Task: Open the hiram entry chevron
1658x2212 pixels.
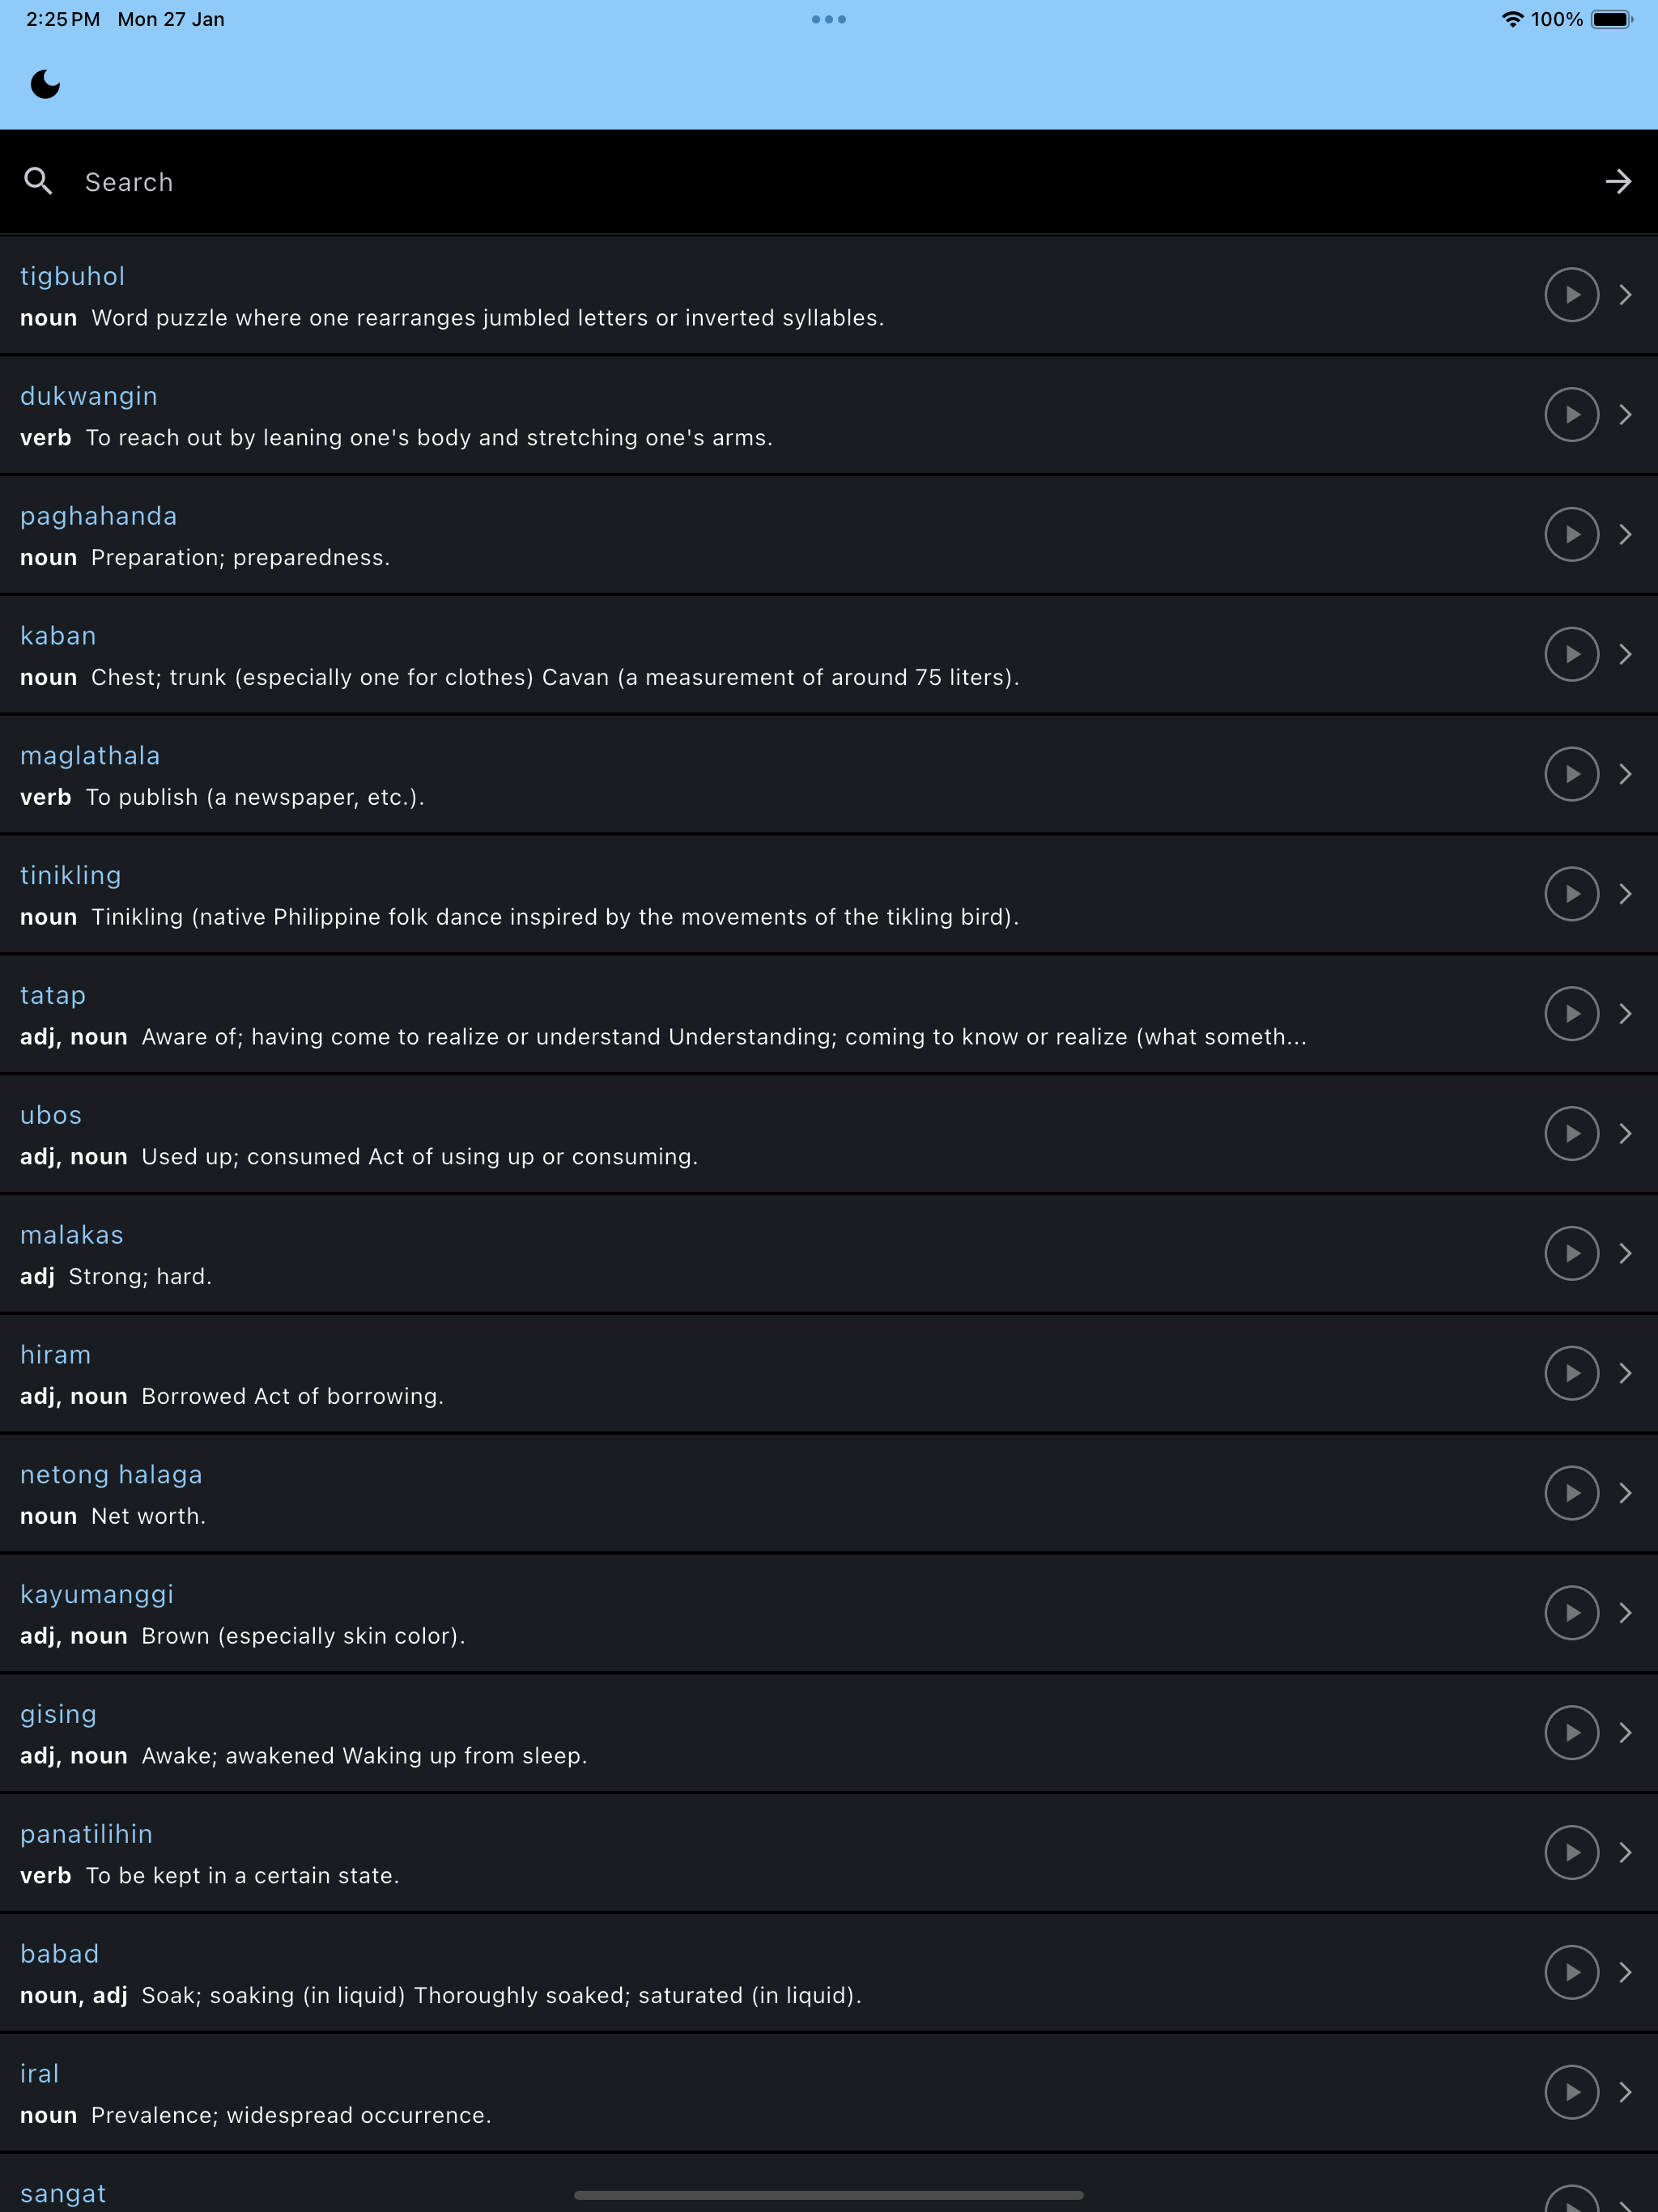Action: pos(1625,1373)
